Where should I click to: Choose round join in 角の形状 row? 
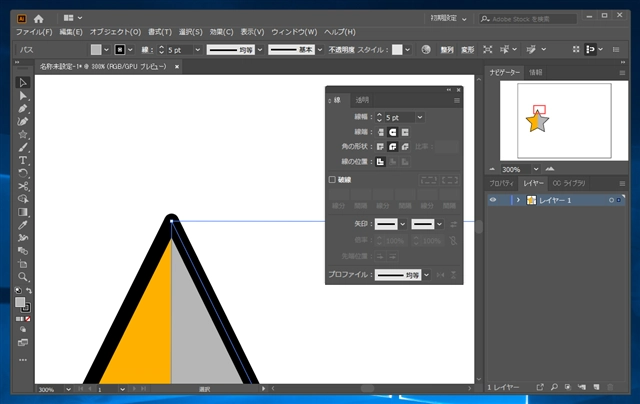pyautogui.click(x=393, y=147)
